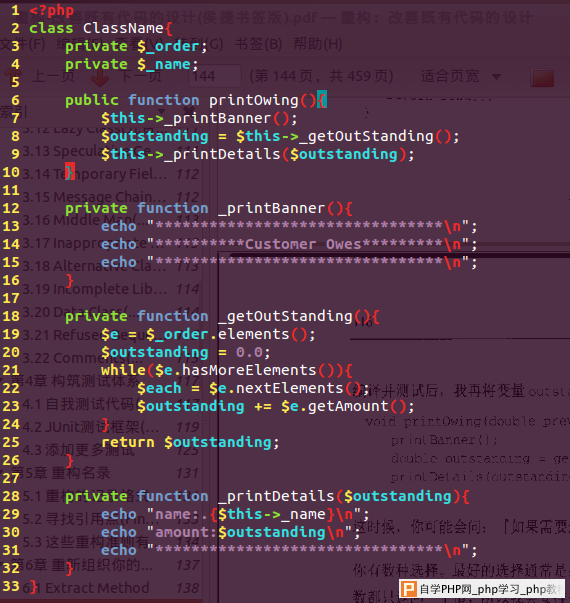Click the page number field showing 144
Screen dimensions: 570x603
(215, 76)
